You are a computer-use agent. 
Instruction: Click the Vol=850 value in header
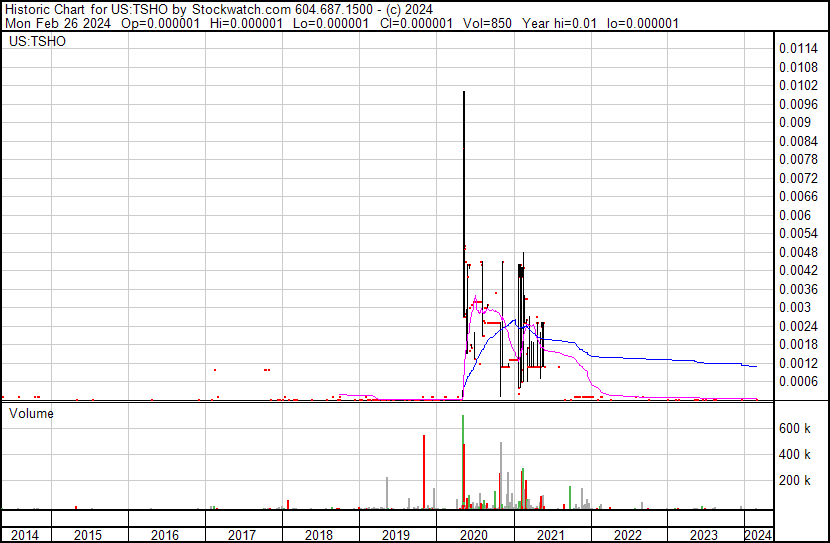[x=488, y=24]
